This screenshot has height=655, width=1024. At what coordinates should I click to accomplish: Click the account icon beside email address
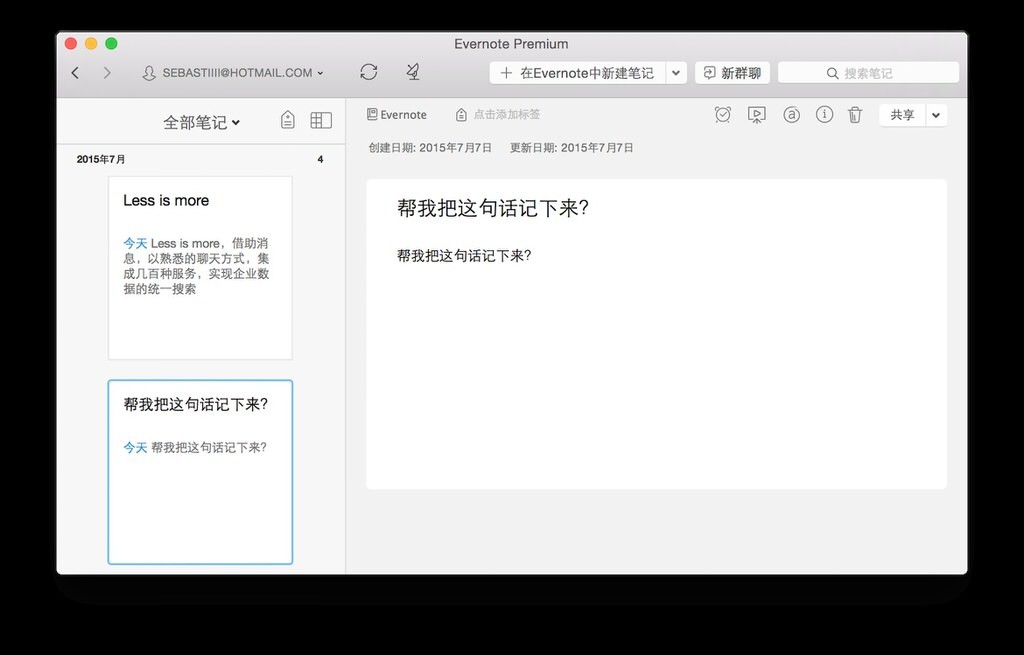coord(149,72)
